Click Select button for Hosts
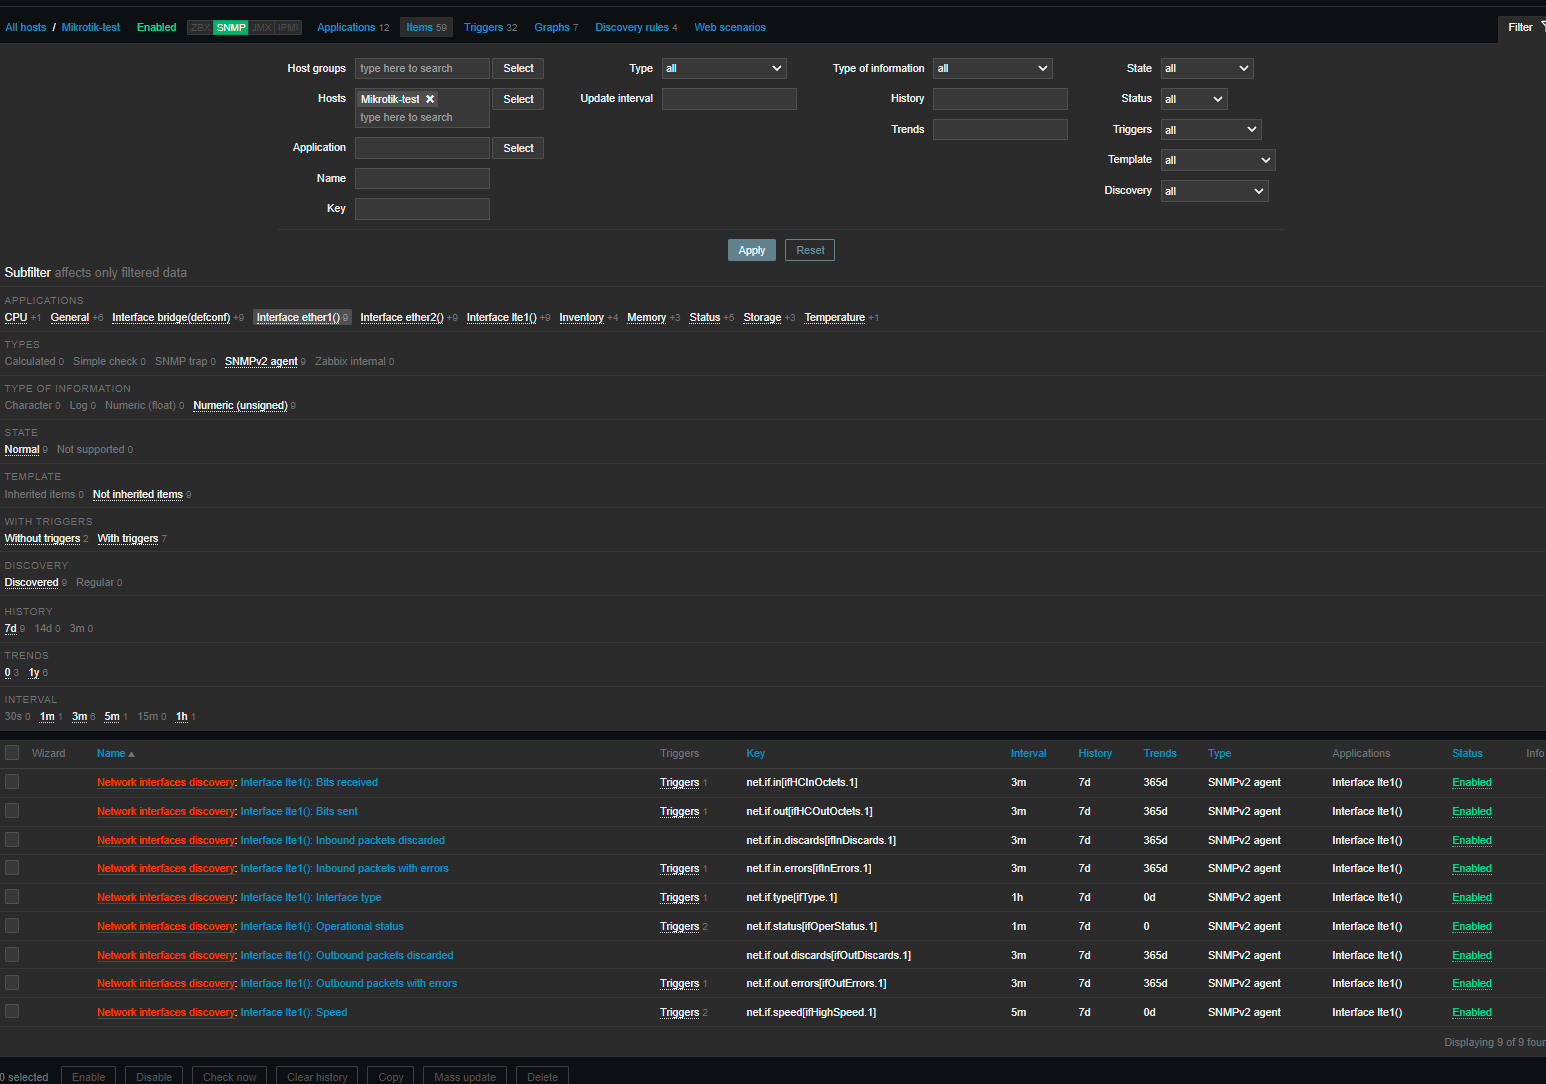Screen dimensions: 1546x1084 click(518, 99)
